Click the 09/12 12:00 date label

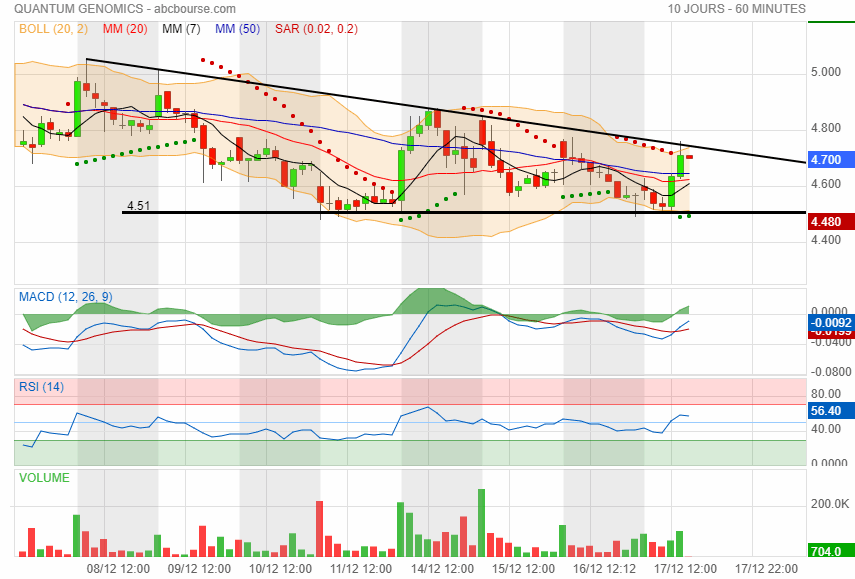point(199,569)
